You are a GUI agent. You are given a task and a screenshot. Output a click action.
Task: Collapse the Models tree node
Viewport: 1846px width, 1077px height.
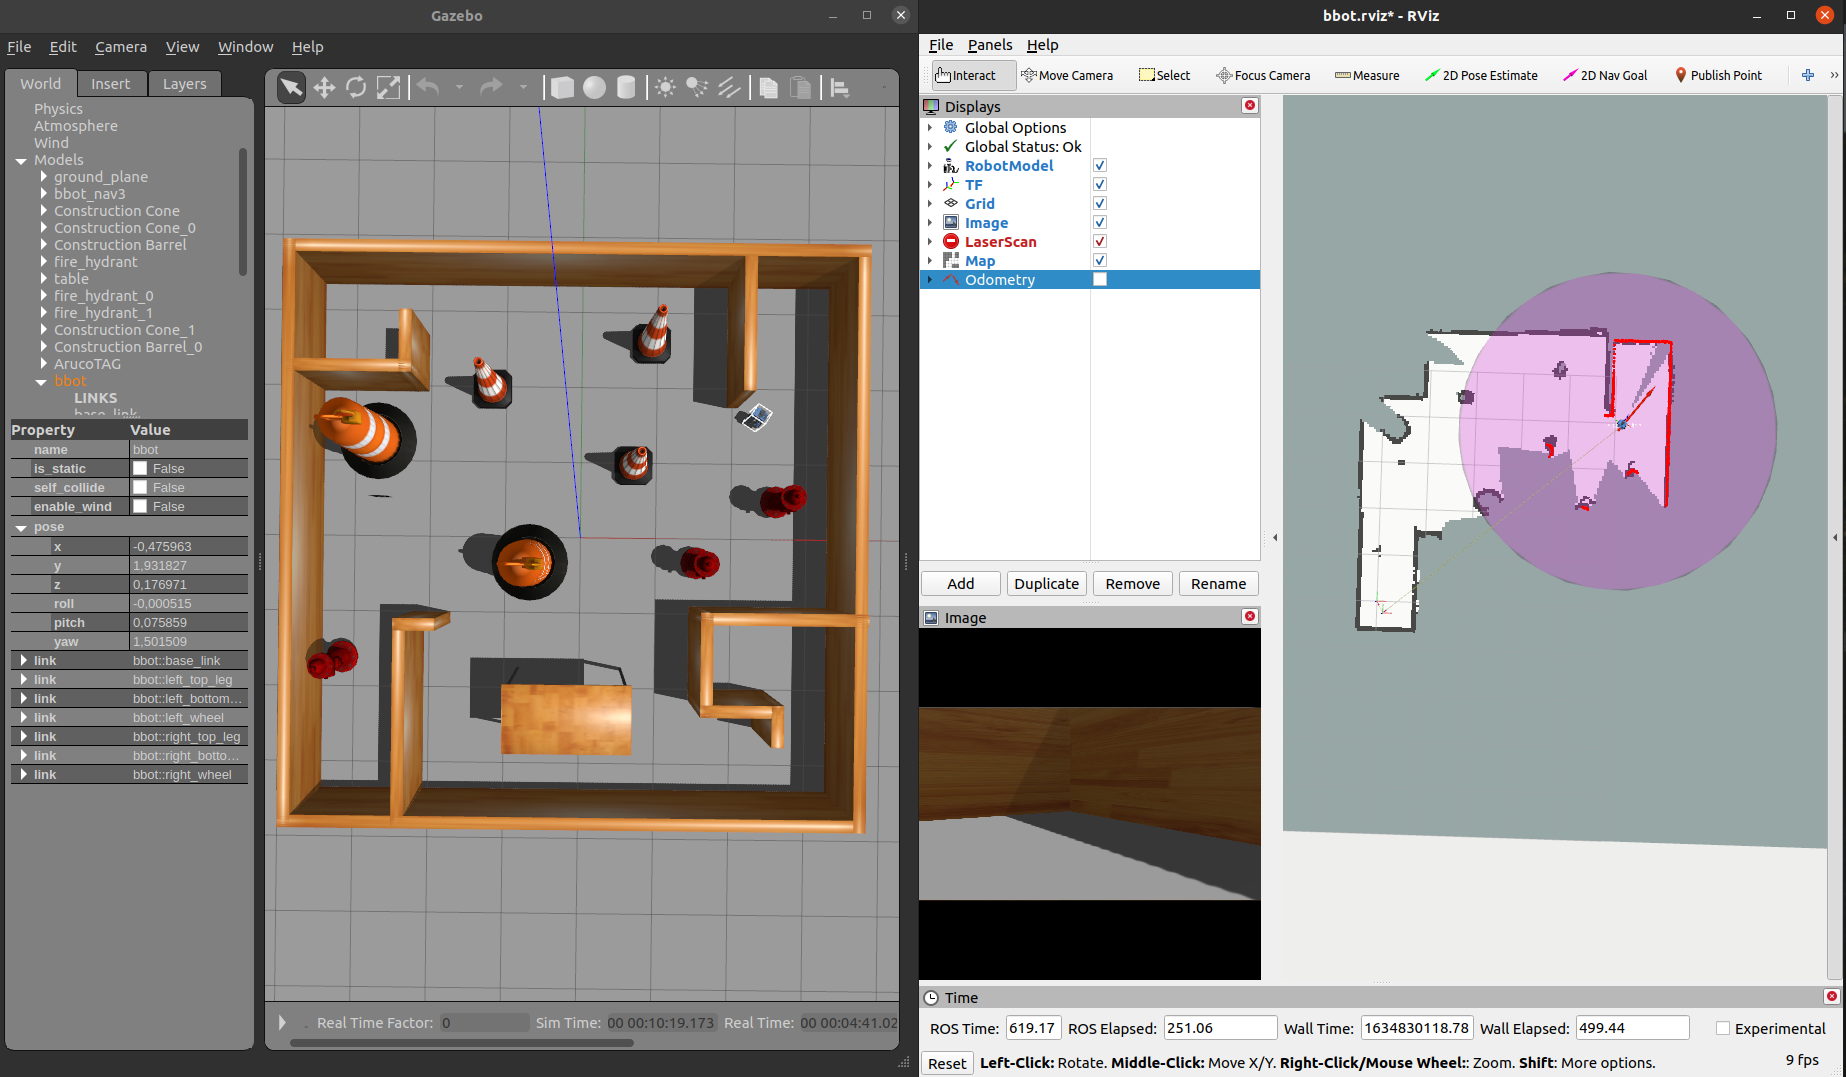21,160
